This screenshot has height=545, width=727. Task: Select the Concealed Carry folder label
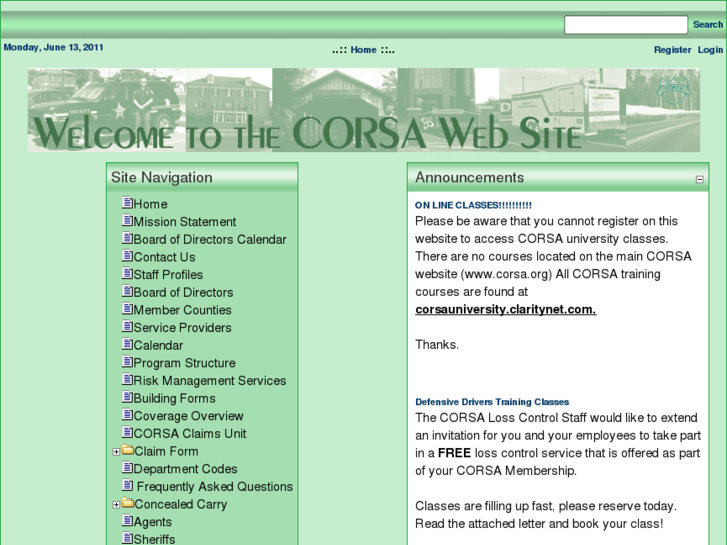point(181,504)
